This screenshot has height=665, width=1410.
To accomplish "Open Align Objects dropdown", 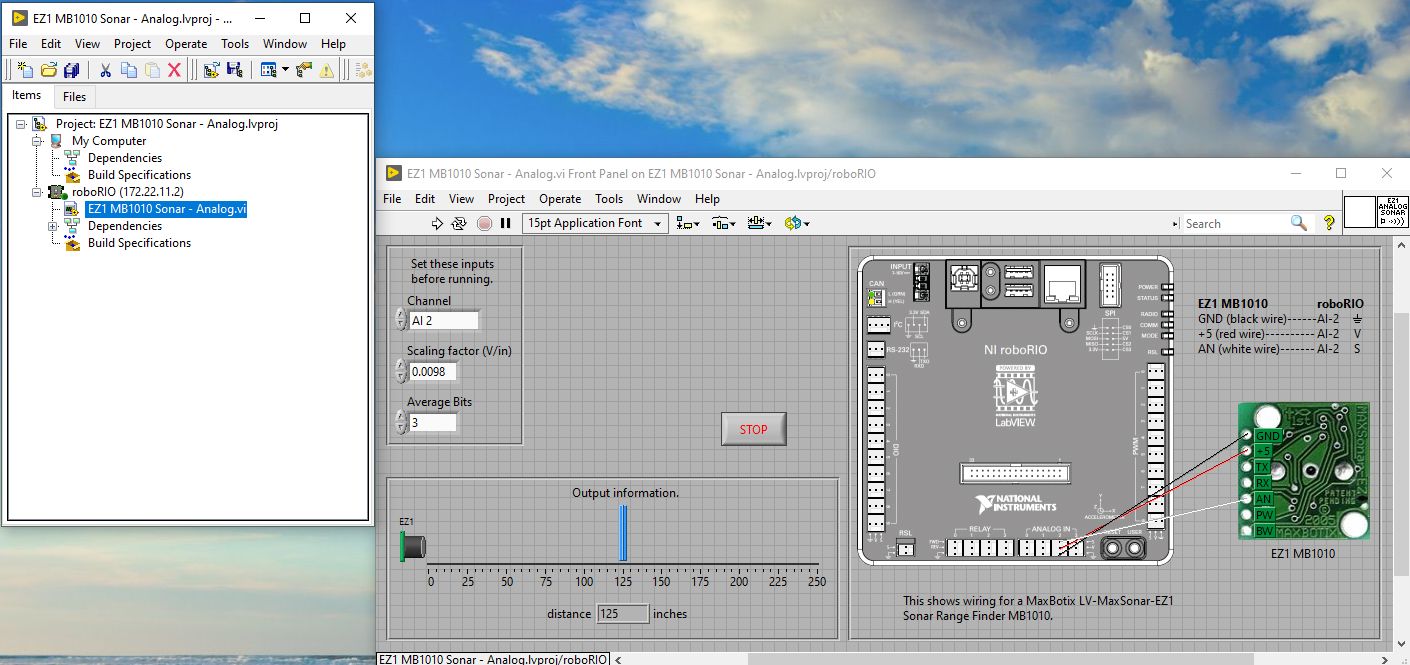I will 688,223.
